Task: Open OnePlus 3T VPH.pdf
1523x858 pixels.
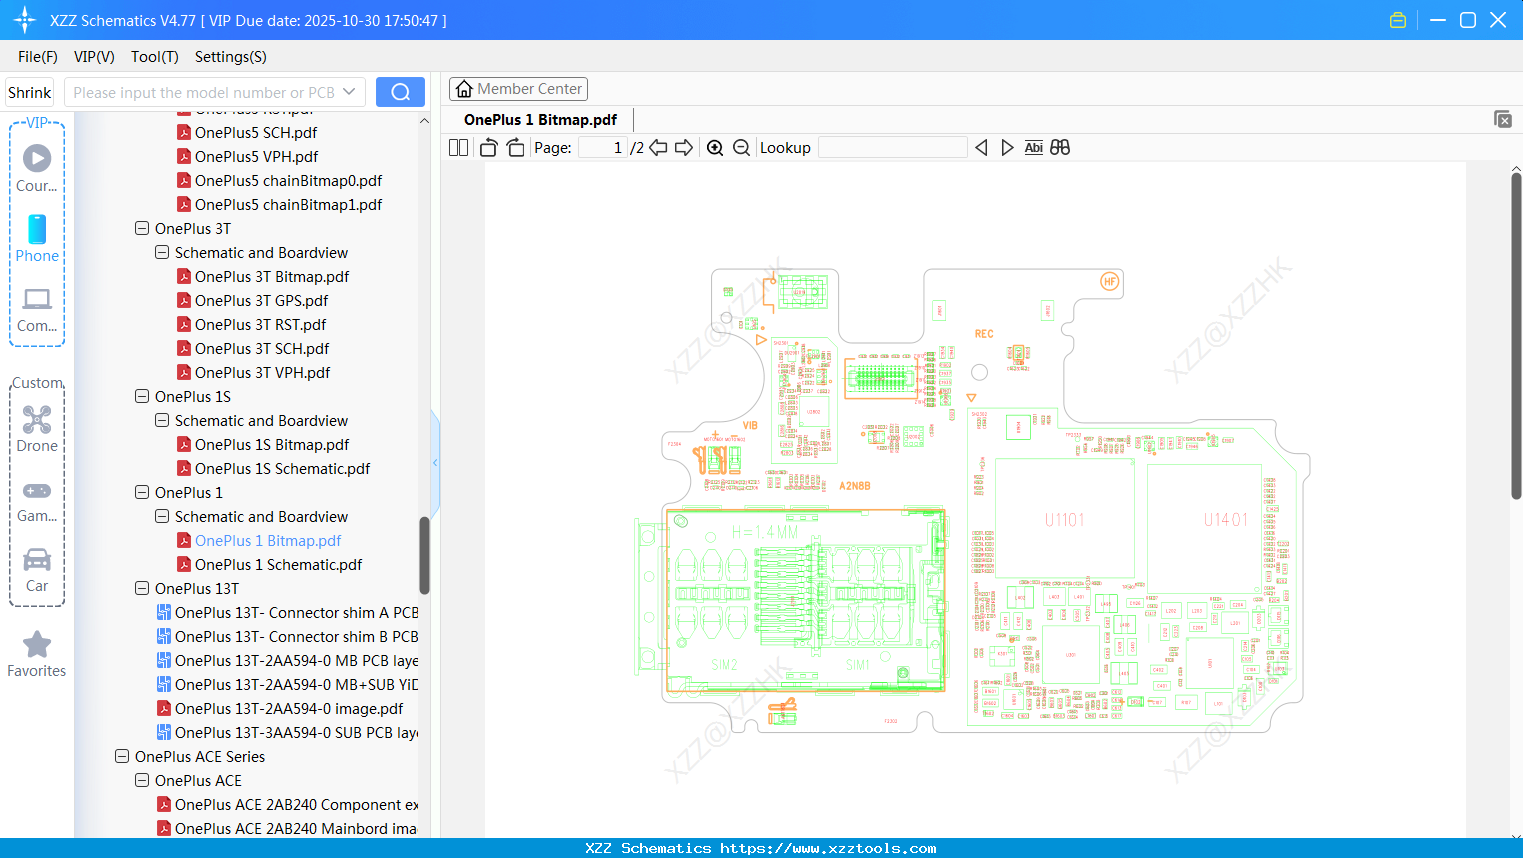Action: [262, 372]
